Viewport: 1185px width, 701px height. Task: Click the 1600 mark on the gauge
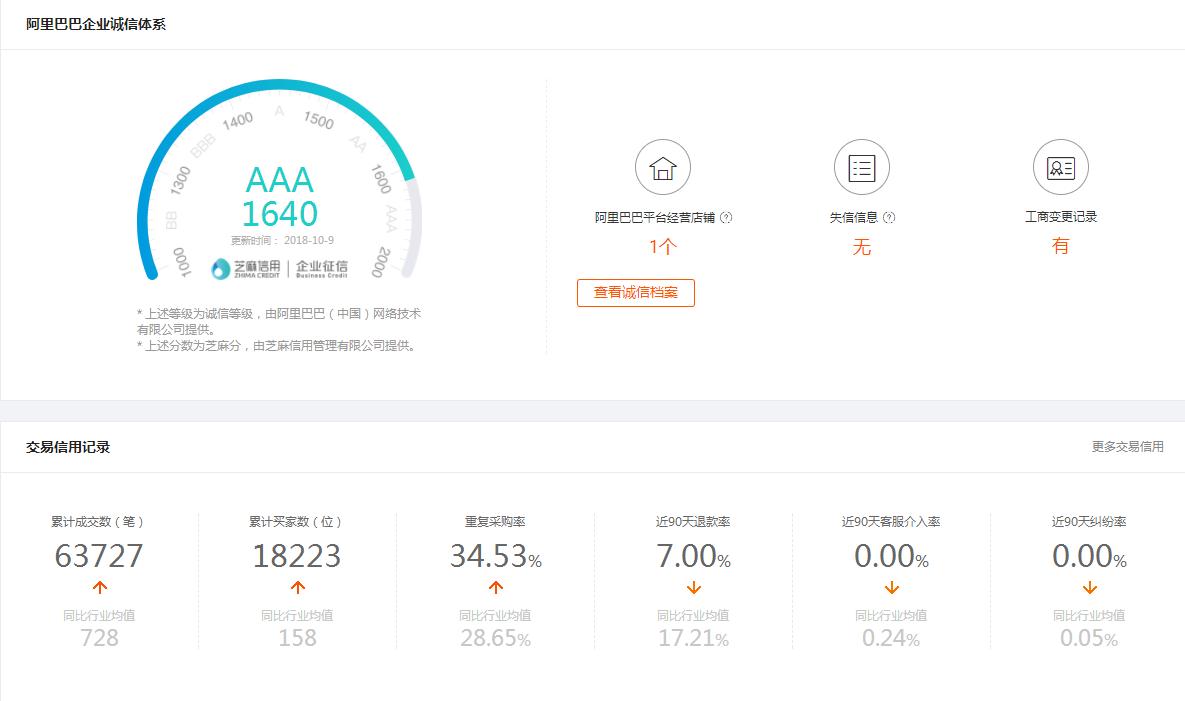381,179
